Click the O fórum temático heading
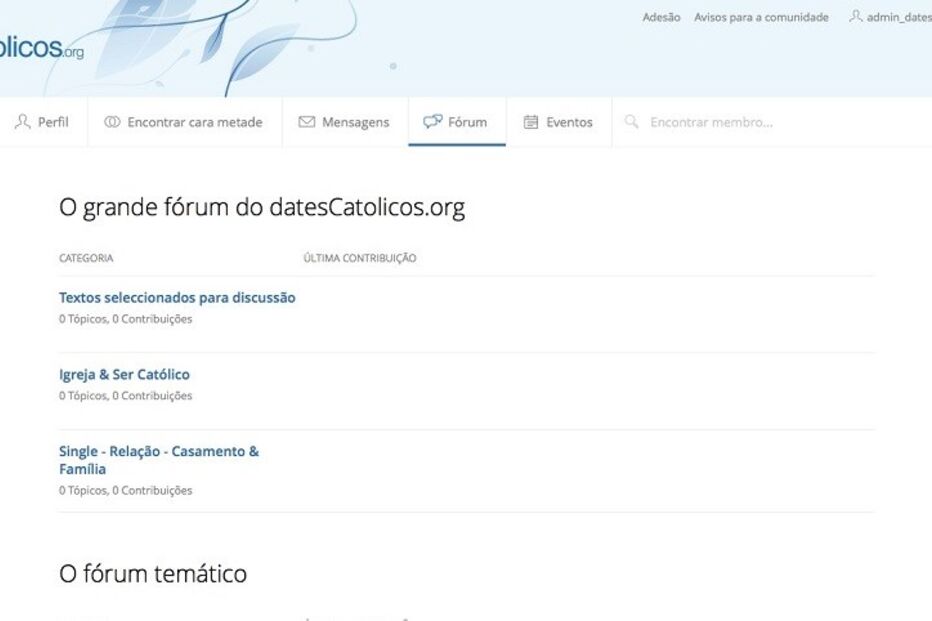Screen dimensions: 932x621 153,573
